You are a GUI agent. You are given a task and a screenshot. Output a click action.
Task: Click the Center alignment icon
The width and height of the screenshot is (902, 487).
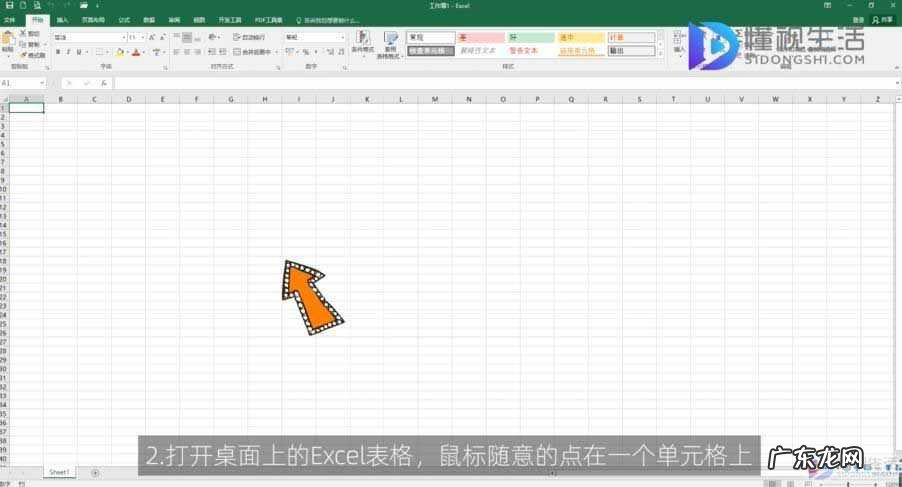[187, 52]
